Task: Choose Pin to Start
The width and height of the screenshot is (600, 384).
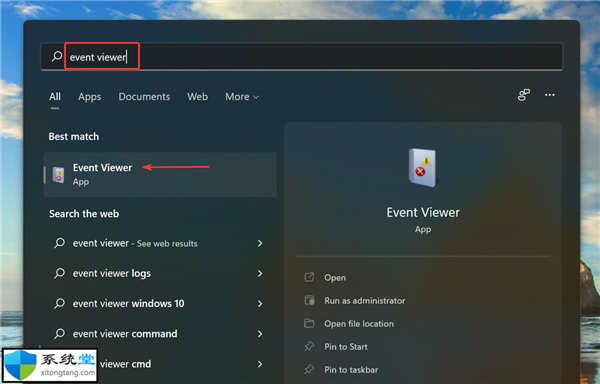Action: tap(346, 347)
